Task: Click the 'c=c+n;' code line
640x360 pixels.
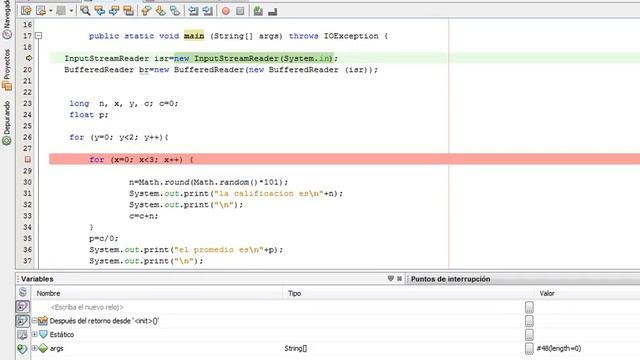Action: coord(144,216)
